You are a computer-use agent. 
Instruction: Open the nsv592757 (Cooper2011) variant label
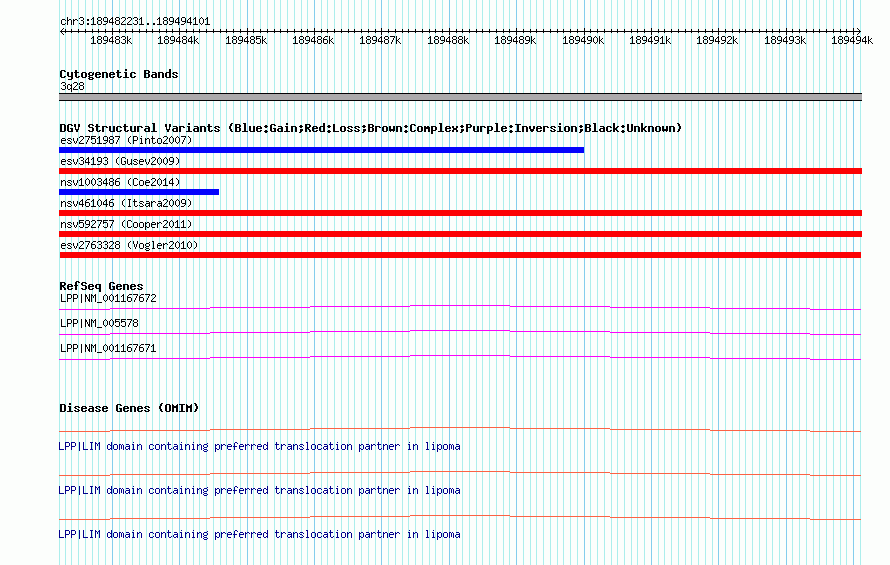[x=126, y=224]
